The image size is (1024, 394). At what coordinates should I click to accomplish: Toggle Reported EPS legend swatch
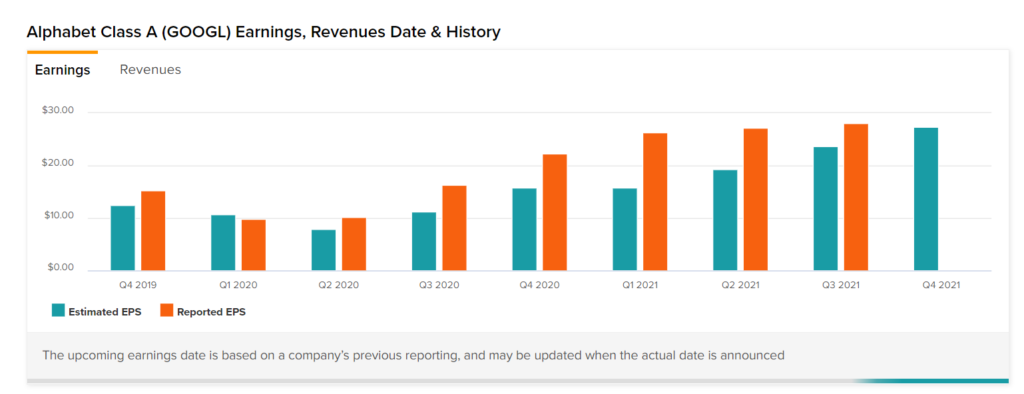point(167,311)
